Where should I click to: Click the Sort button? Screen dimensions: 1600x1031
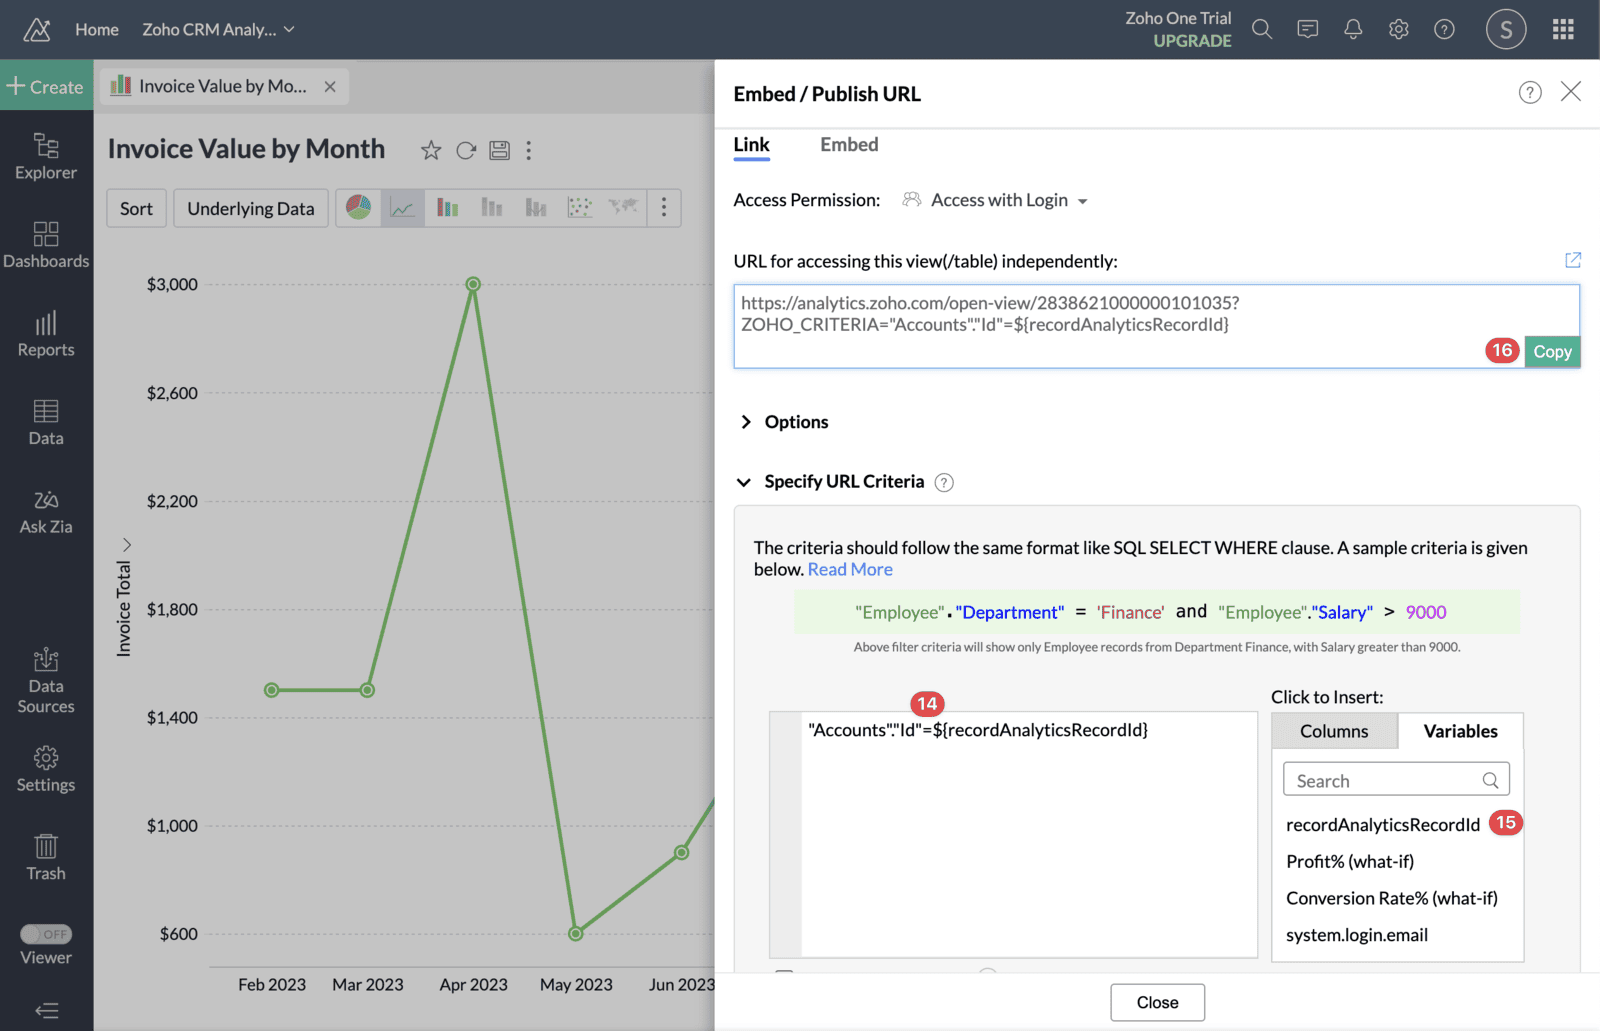tap(136, 208)
